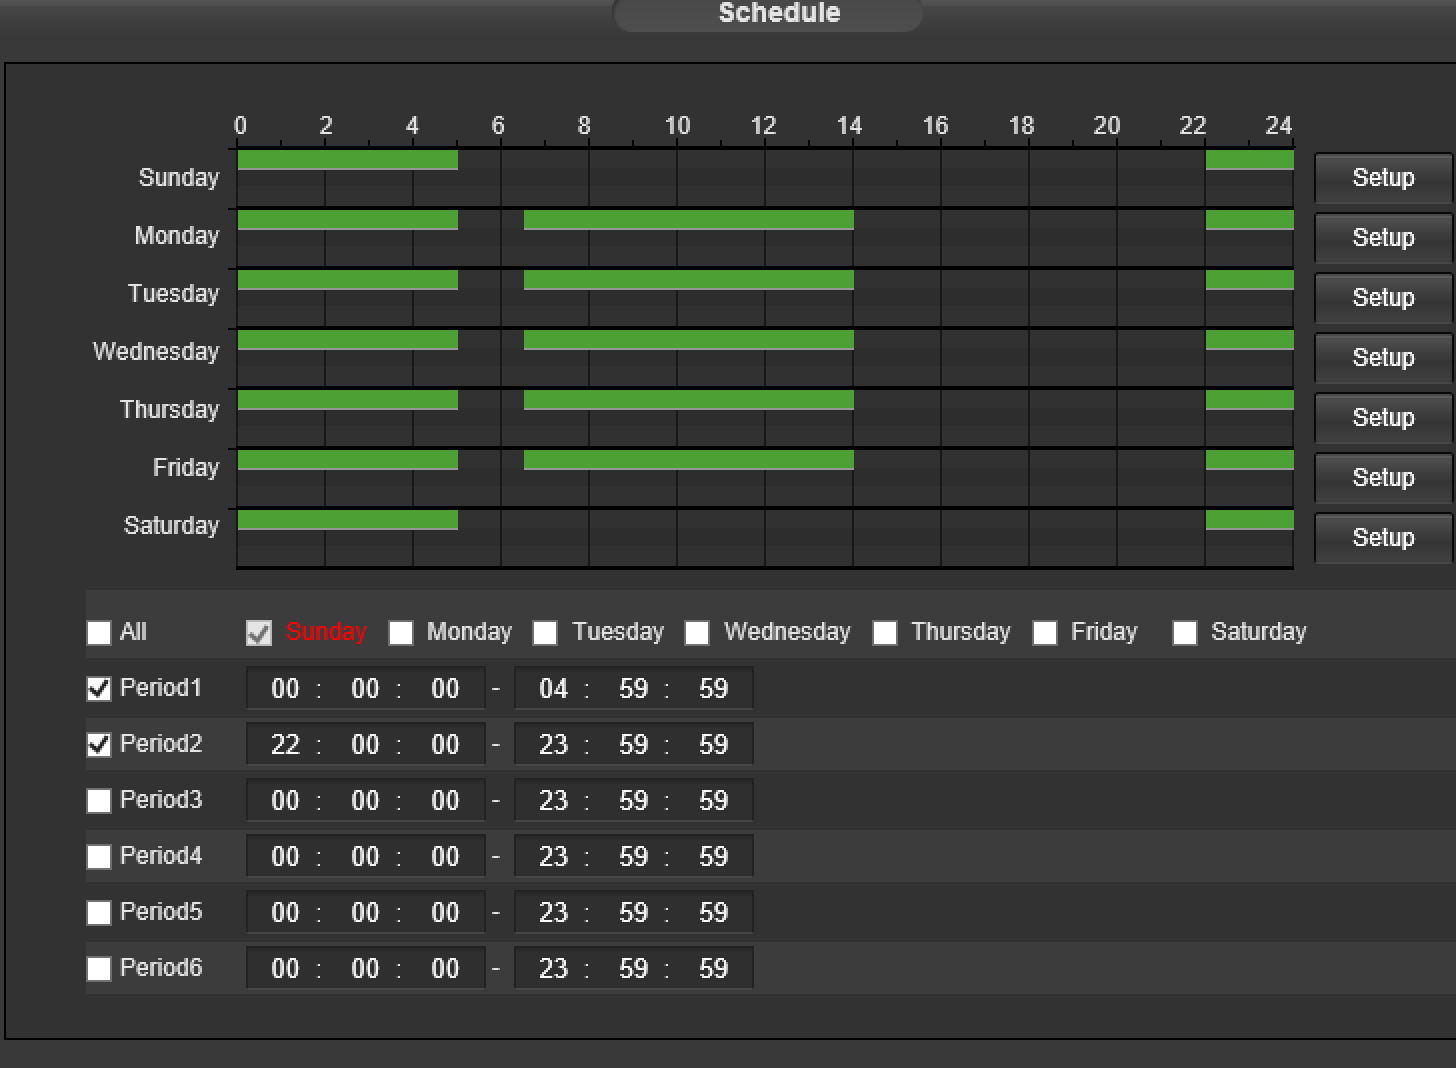
Task: Tick the Period4 checkbox
Action: pyautogui.click(x=99, y=857)
